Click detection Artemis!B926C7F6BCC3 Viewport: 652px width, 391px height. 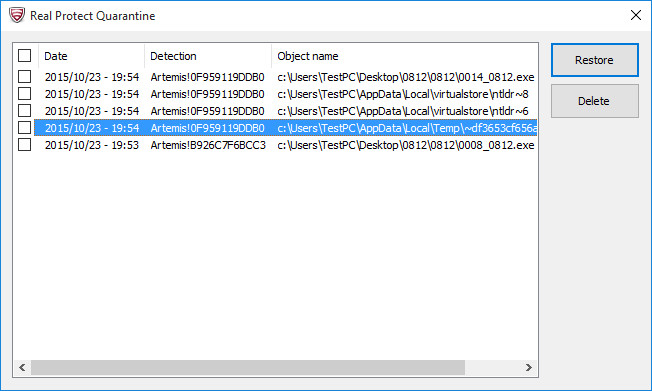(x=208, y=145)
